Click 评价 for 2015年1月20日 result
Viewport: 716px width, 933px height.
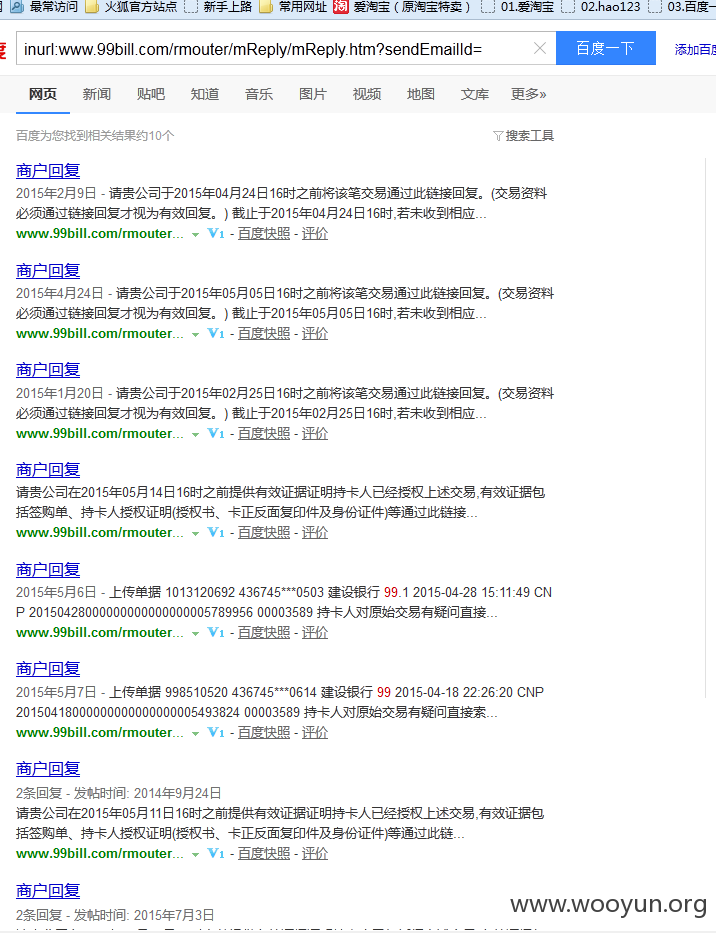click(x=315, y=433)
